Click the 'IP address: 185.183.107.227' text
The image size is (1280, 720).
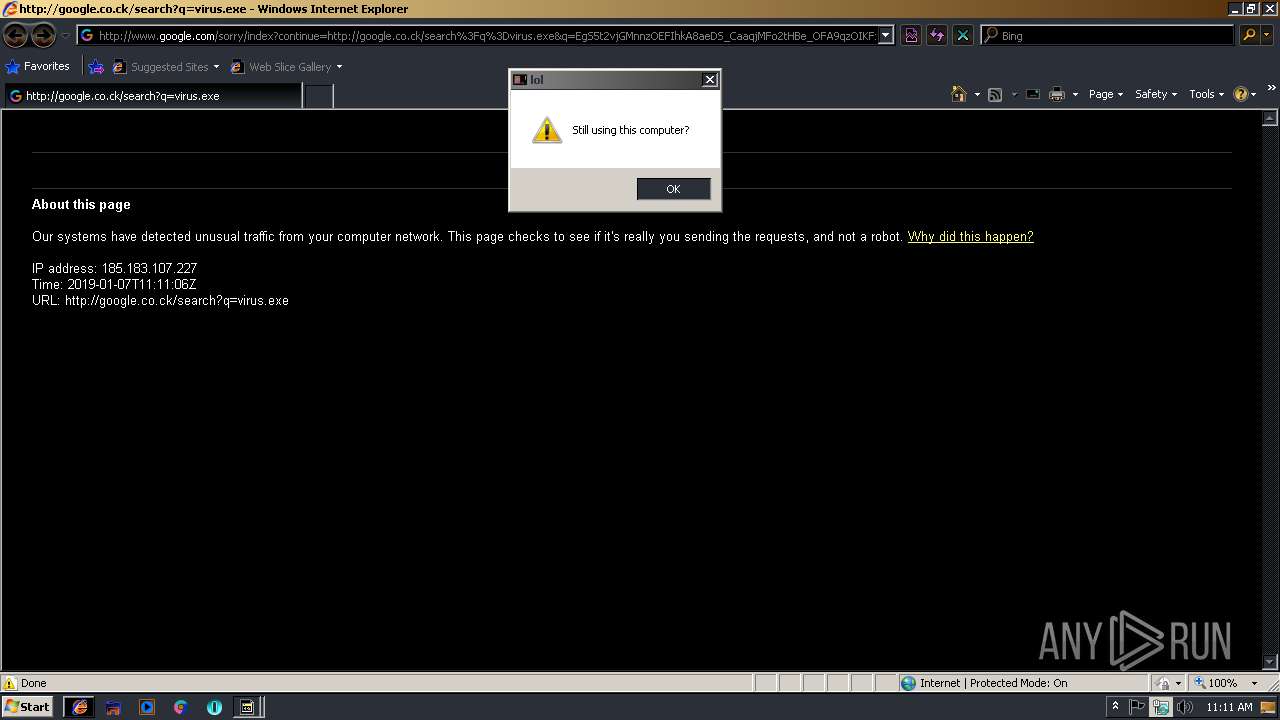pos(114,269)
